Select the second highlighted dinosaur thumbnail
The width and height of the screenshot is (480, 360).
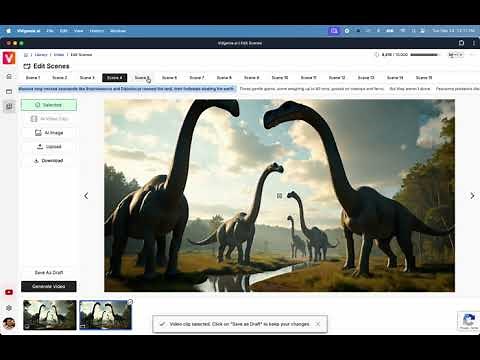[x=105, y=315]
